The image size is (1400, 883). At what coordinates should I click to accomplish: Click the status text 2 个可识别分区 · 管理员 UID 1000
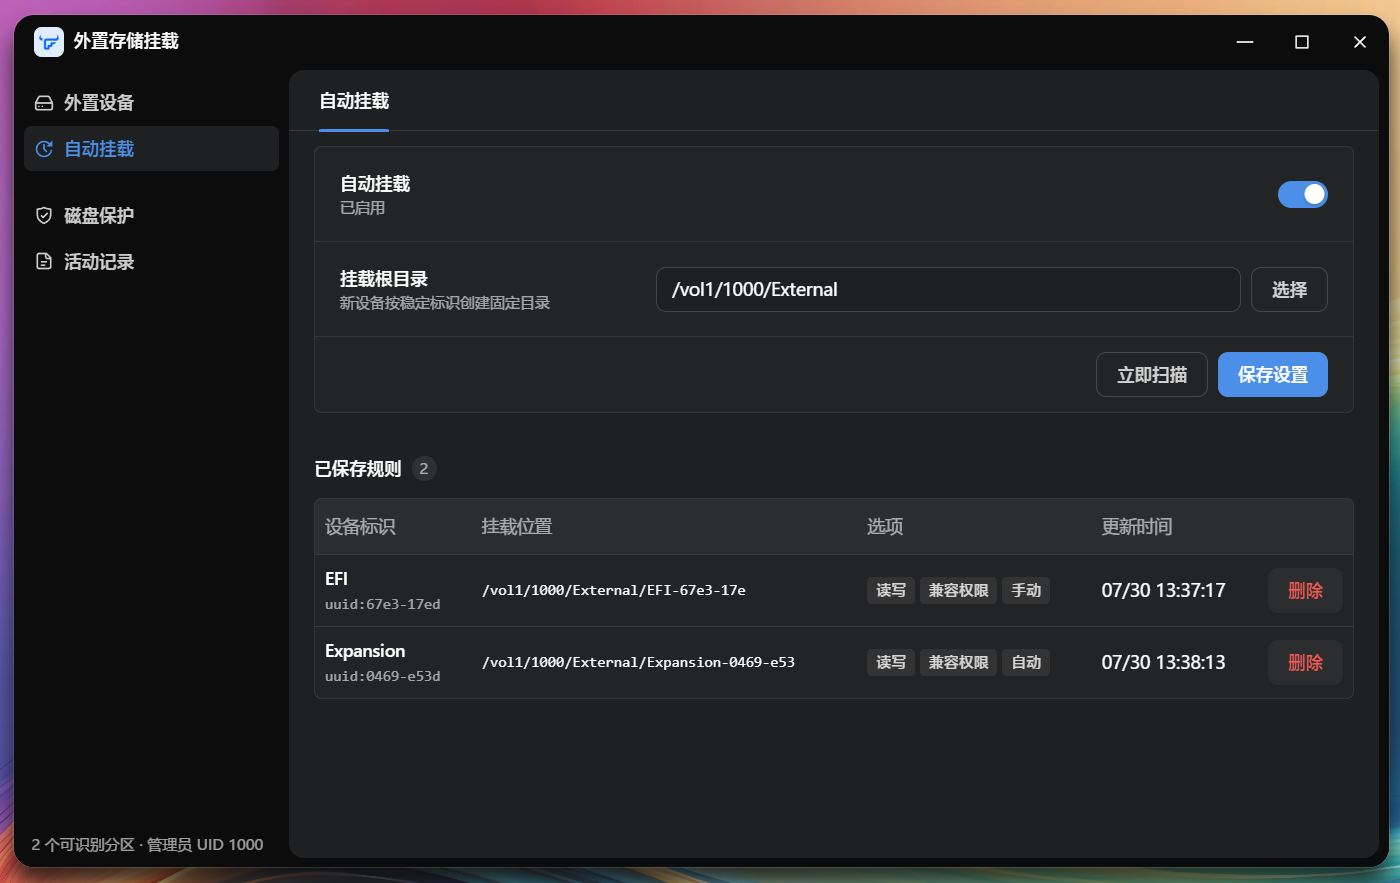[x=147, y=845]
